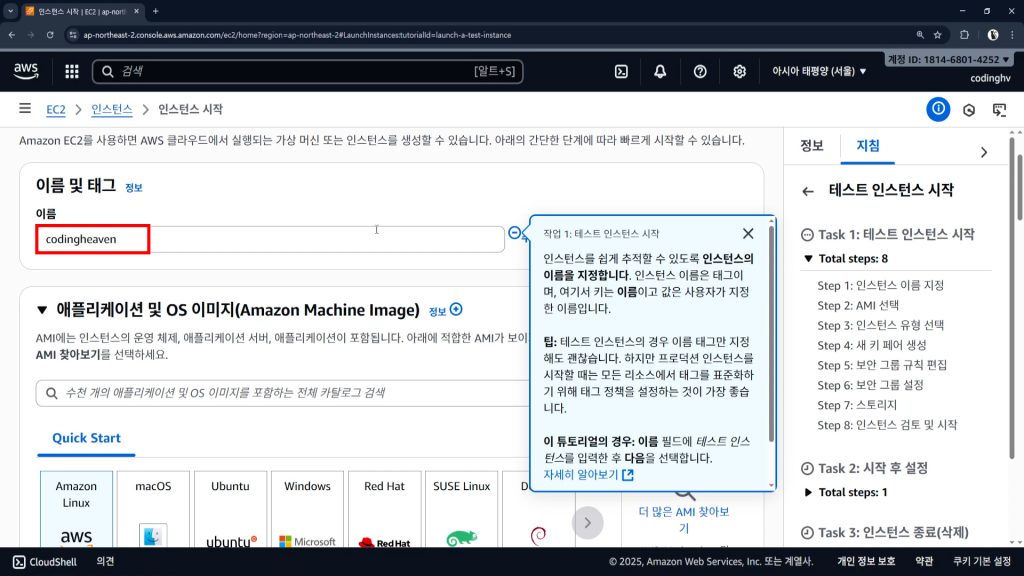This screenshot has height=576, width=1024.
Task: Click Step 8: 인스턴스 검토 및 시작
Action: coord(887,425)
